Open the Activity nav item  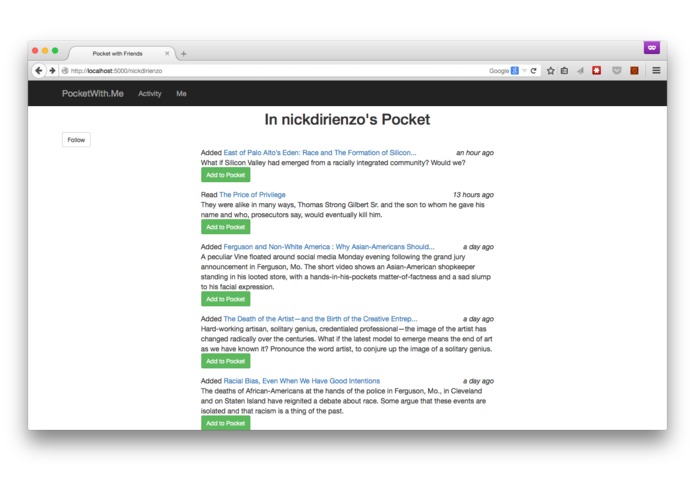click(x=150, y=93)
